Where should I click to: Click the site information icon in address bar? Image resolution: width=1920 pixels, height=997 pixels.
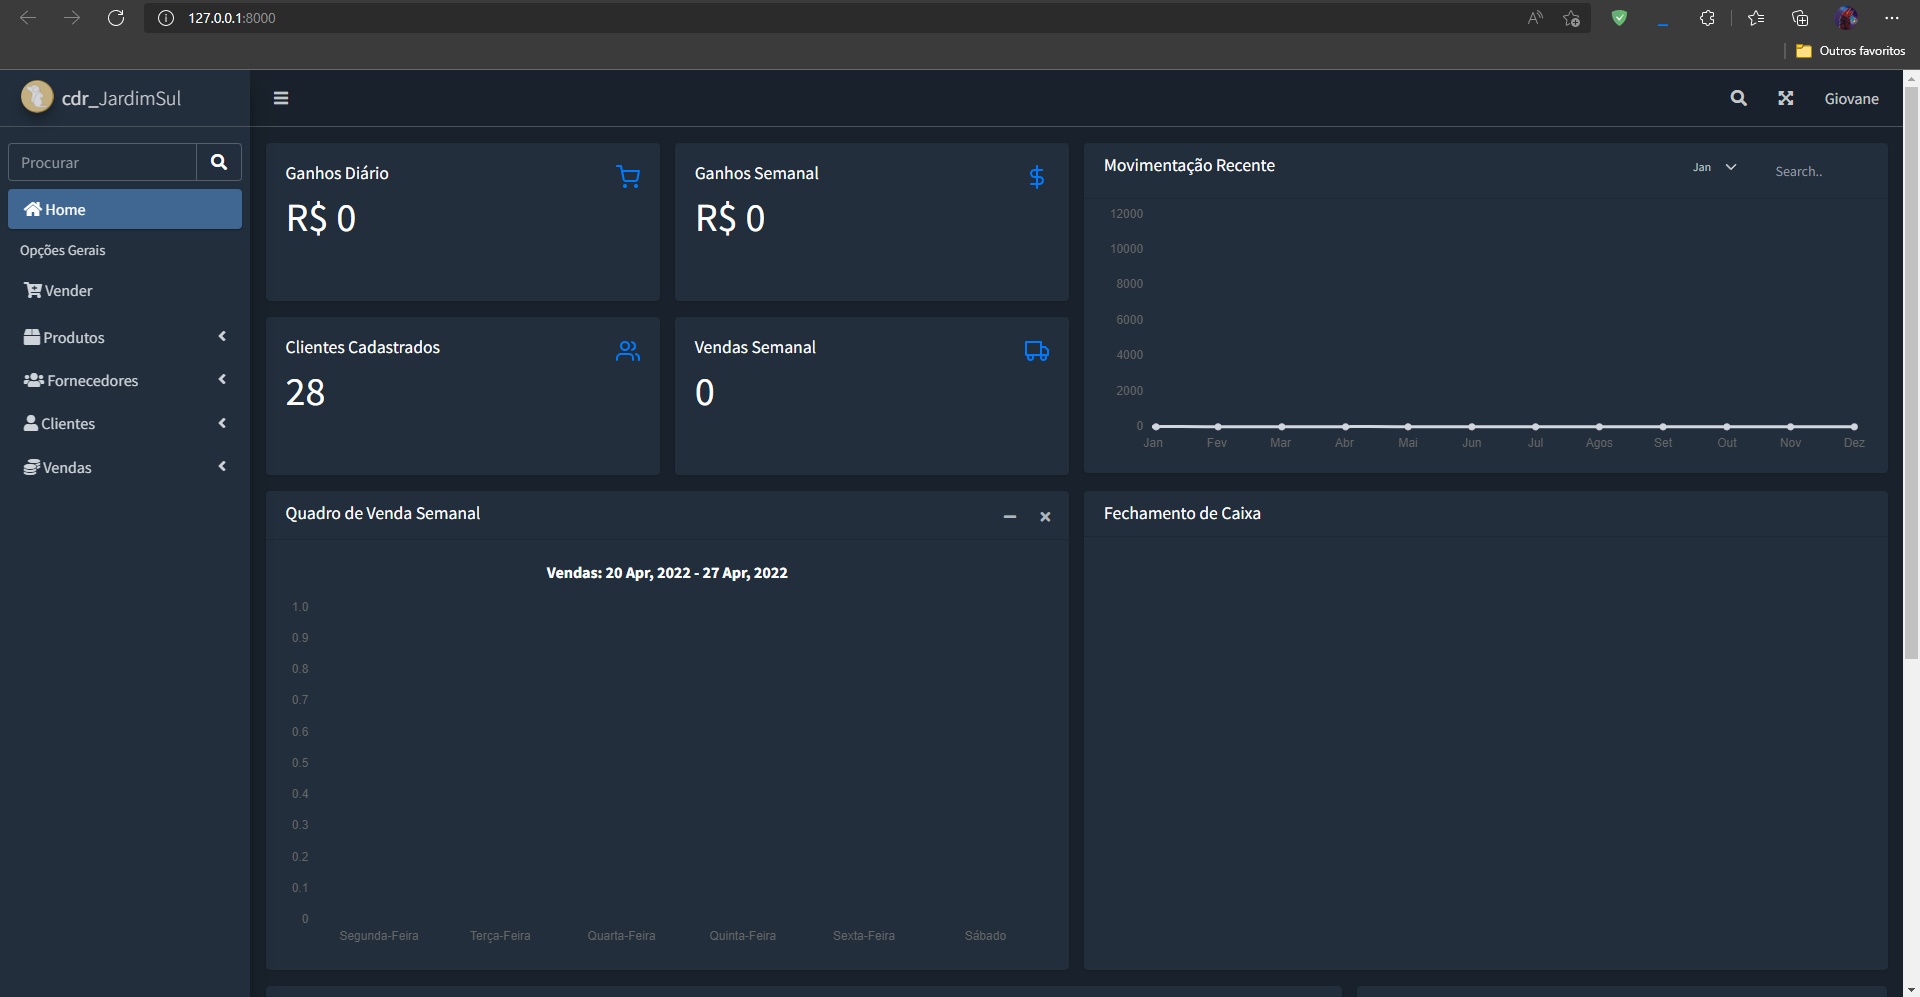(166, 18)
